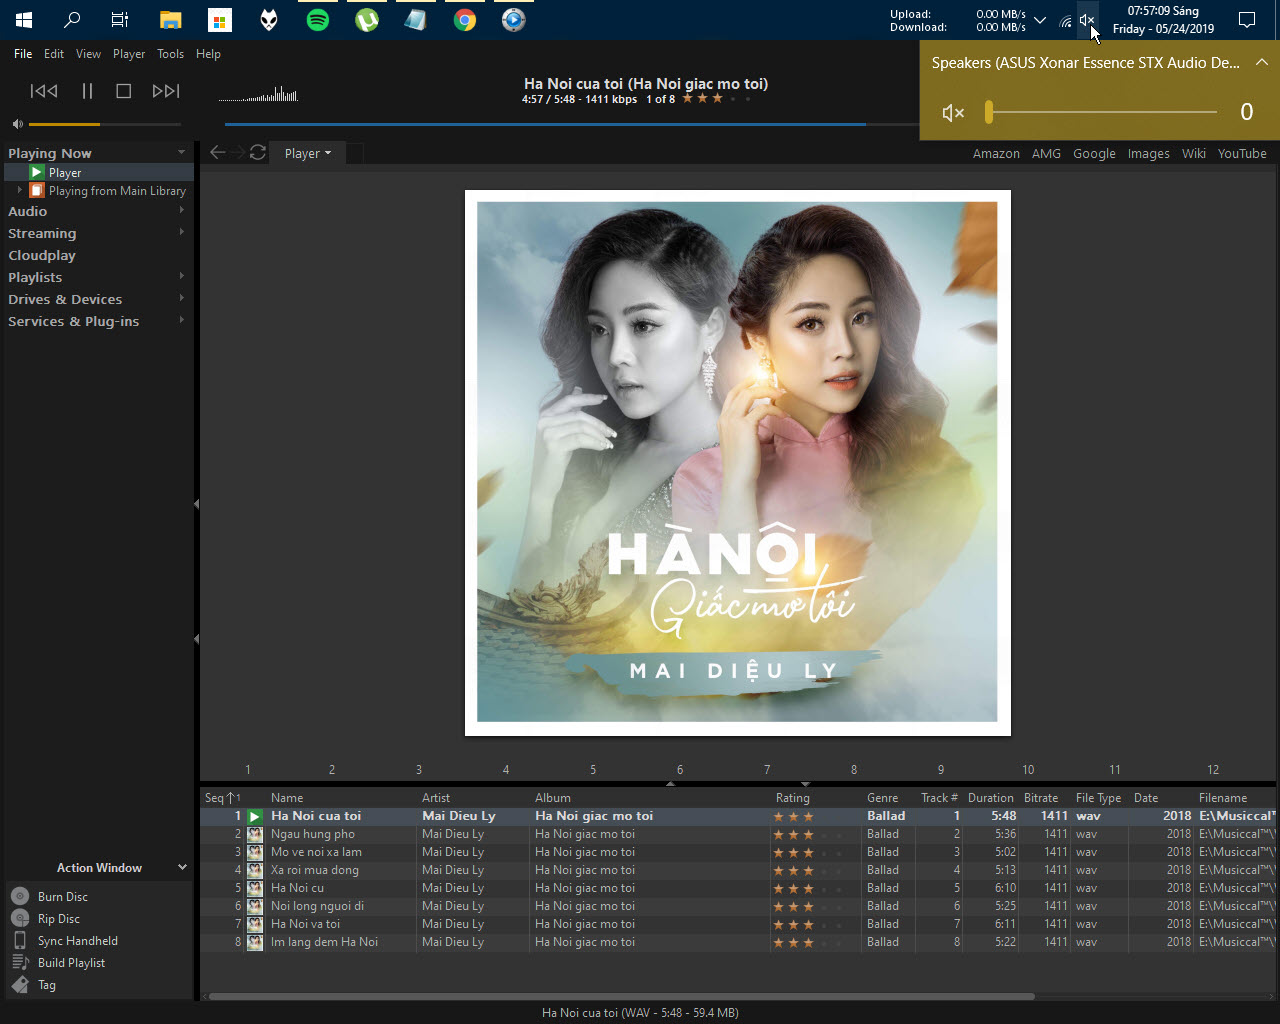Screen dimensions: 1280x1024
Task: Select the track 'Im lang dem Ha Noi'
Action: pyautogui.click(x=324, y=941)
